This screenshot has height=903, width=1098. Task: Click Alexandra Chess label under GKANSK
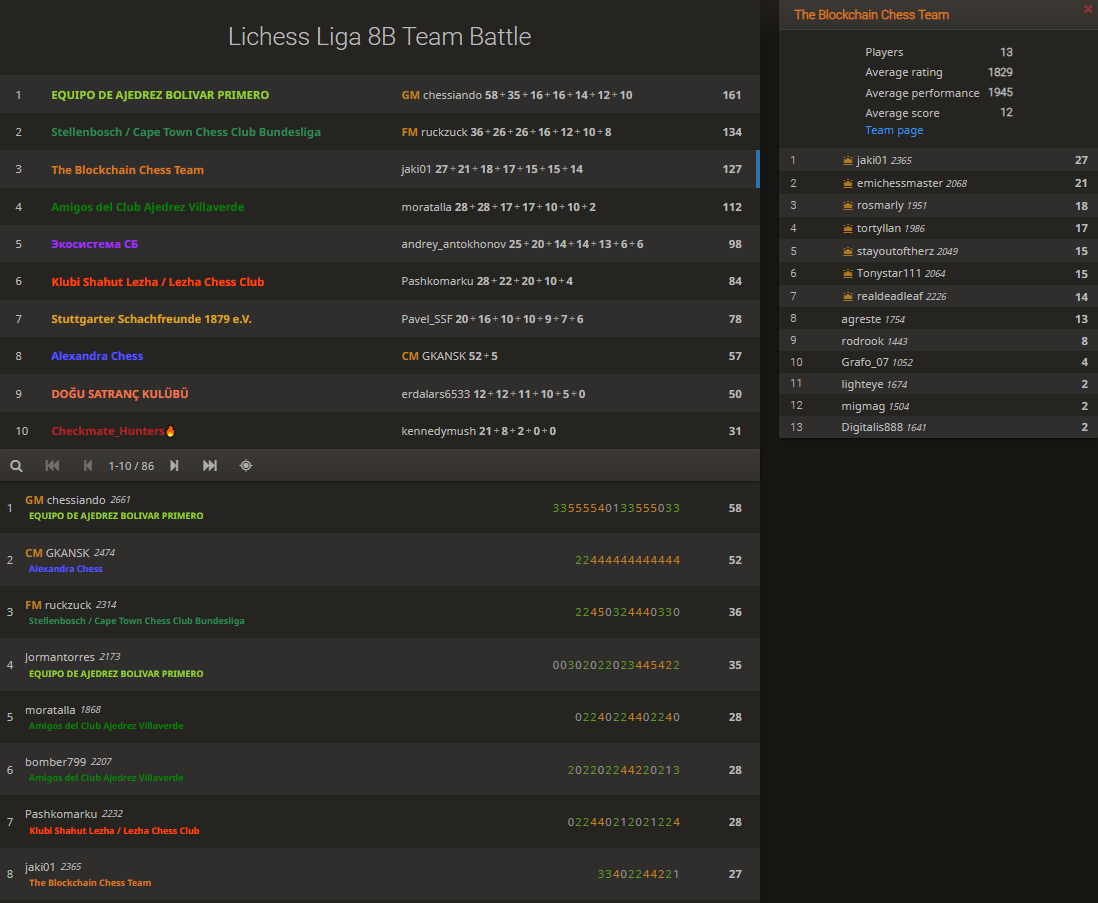[66, 569]
